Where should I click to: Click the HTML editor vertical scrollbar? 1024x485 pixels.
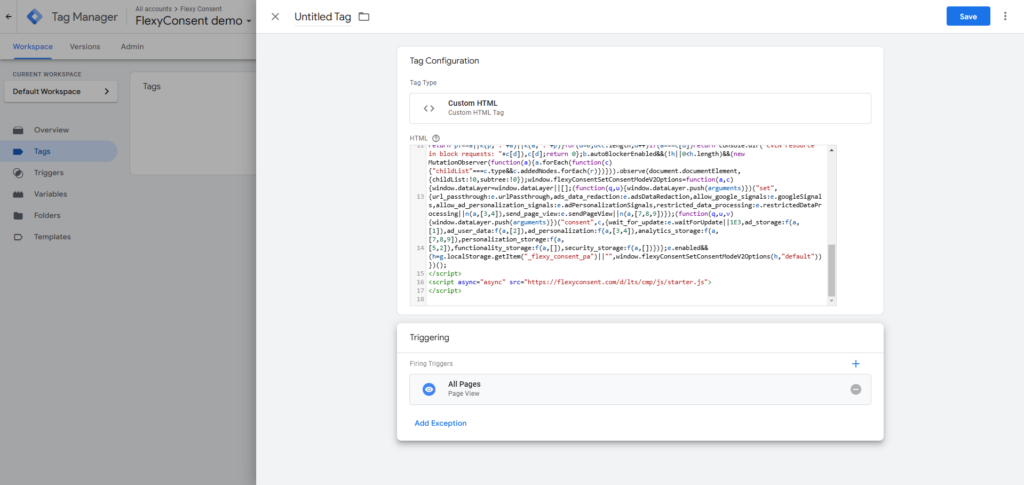click(832, 270)
